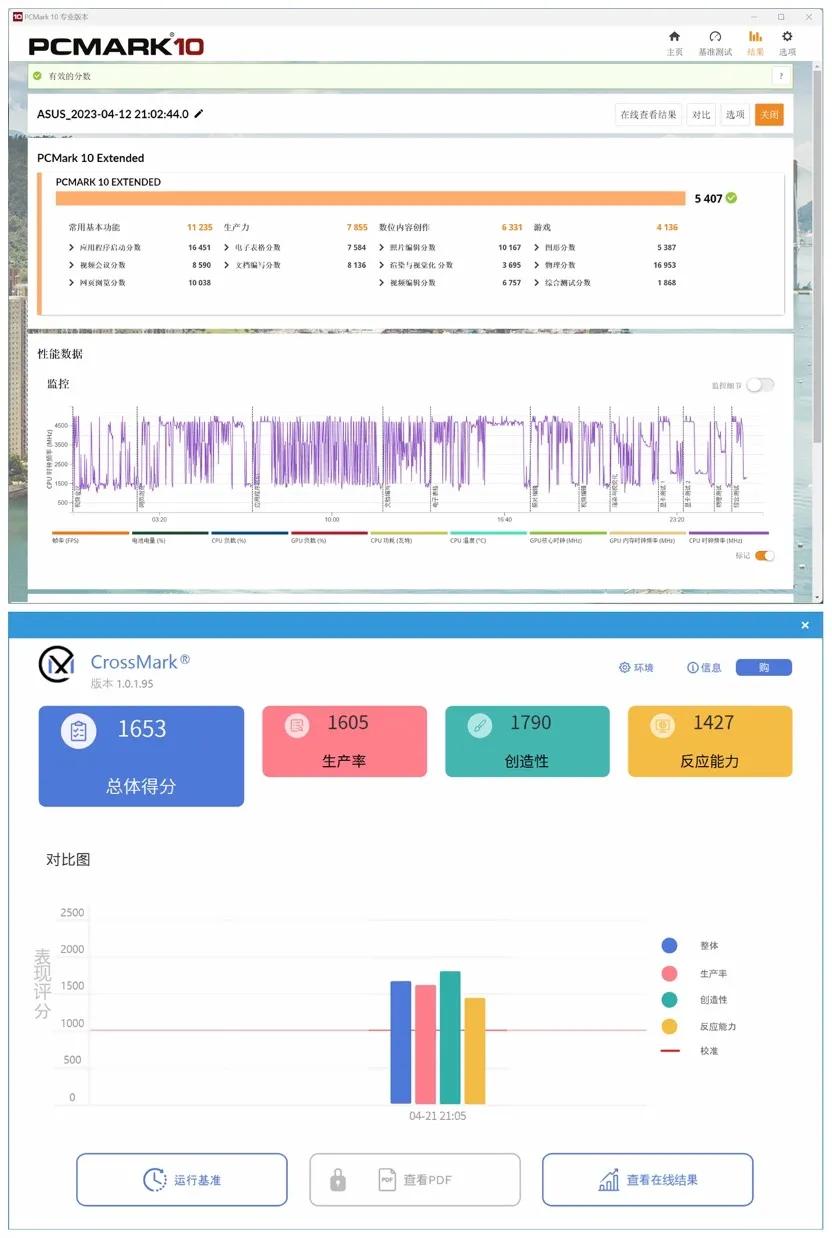
Task: Click the lock icon on the 查看PDF button
Action: [337, 1179]
